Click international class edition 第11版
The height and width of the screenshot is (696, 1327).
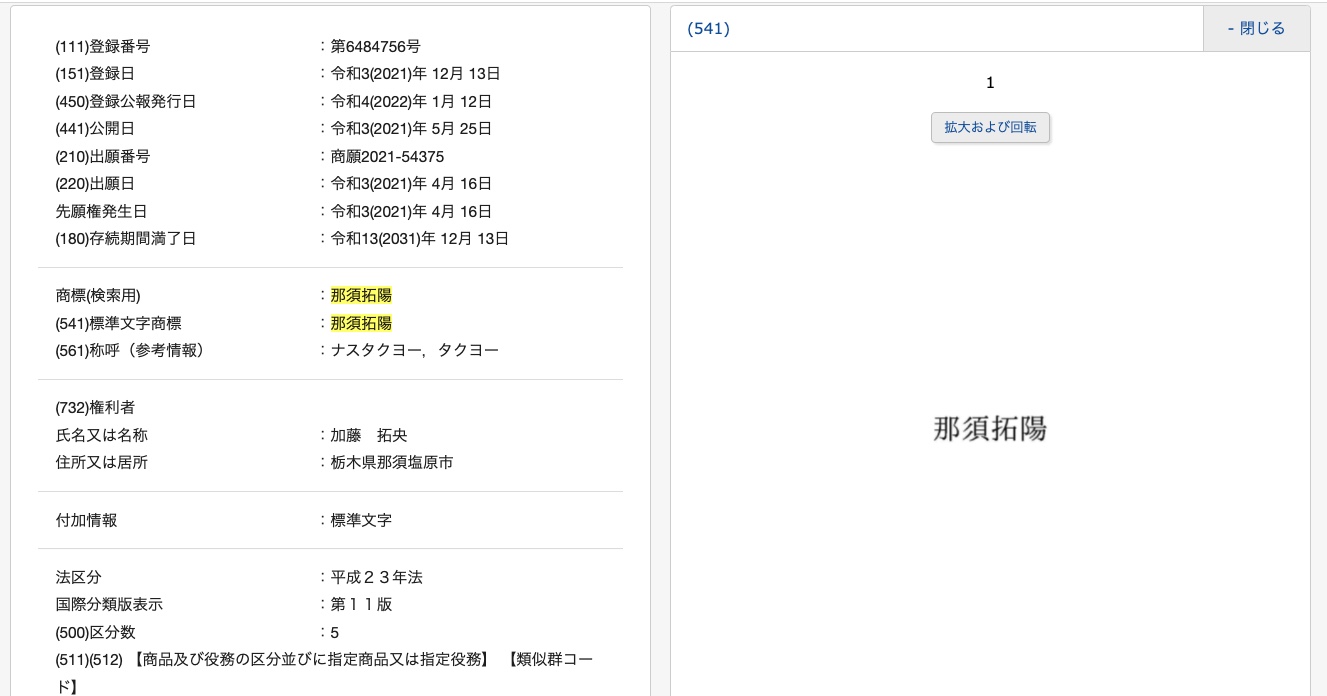[361, 604]
